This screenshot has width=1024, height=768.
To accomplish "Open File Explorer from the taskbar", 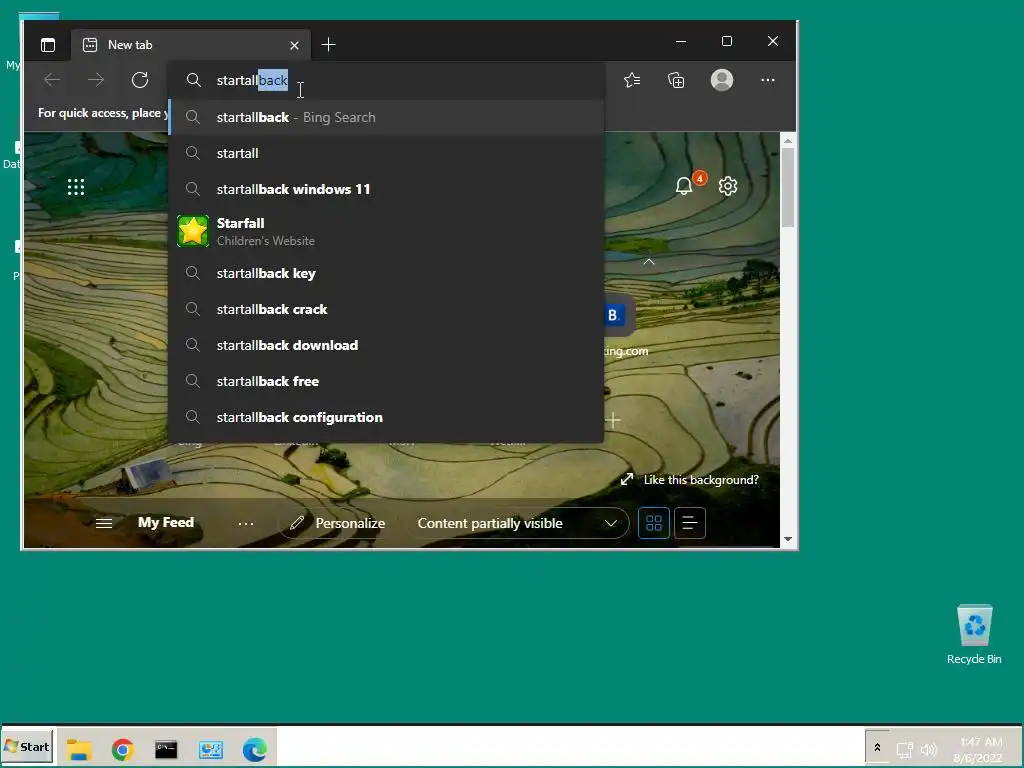I will [79, 749].
